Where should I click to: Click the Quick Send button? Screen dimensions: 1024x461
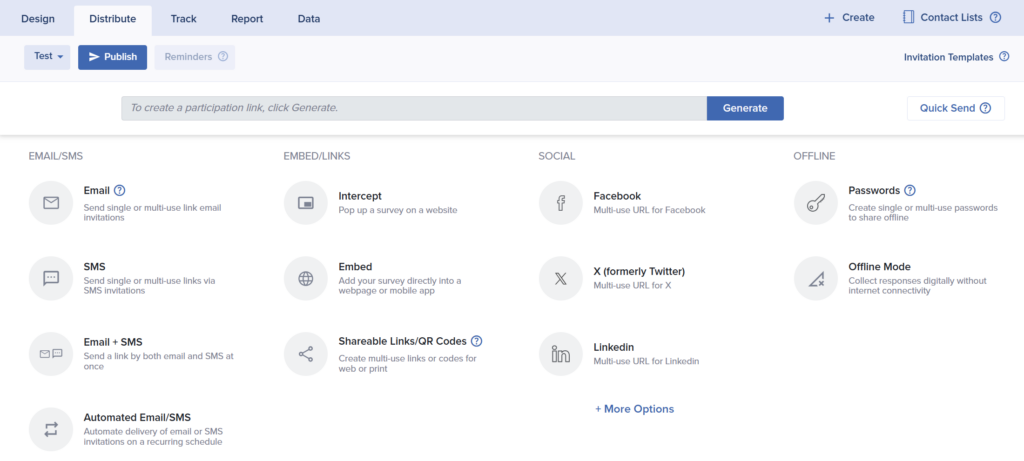pos(955,108)
